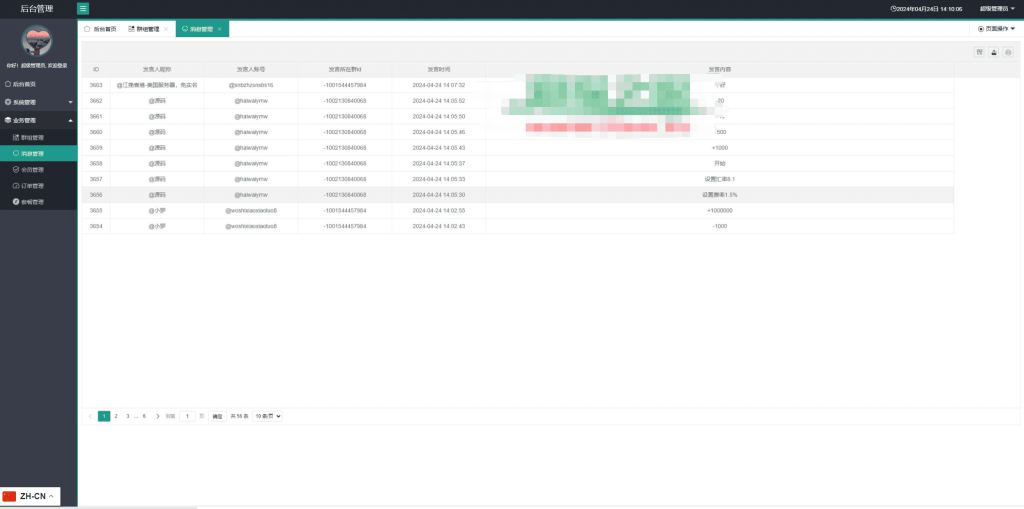
Task: Click the export icon above the table
Action: click(994, 52)
